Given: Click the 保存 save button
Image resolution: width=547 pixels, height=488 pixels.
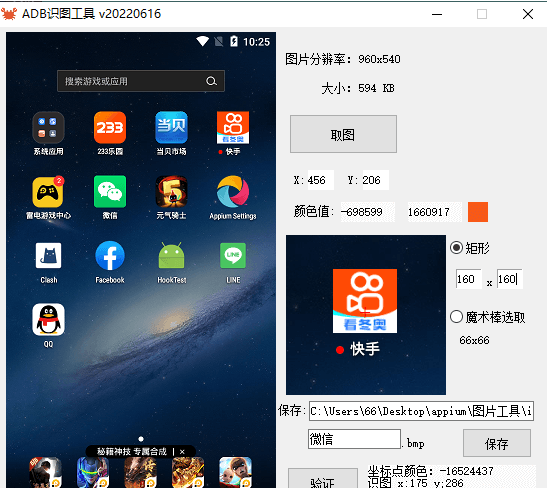Looking at the screenshot, I should (x=497, y=443).
